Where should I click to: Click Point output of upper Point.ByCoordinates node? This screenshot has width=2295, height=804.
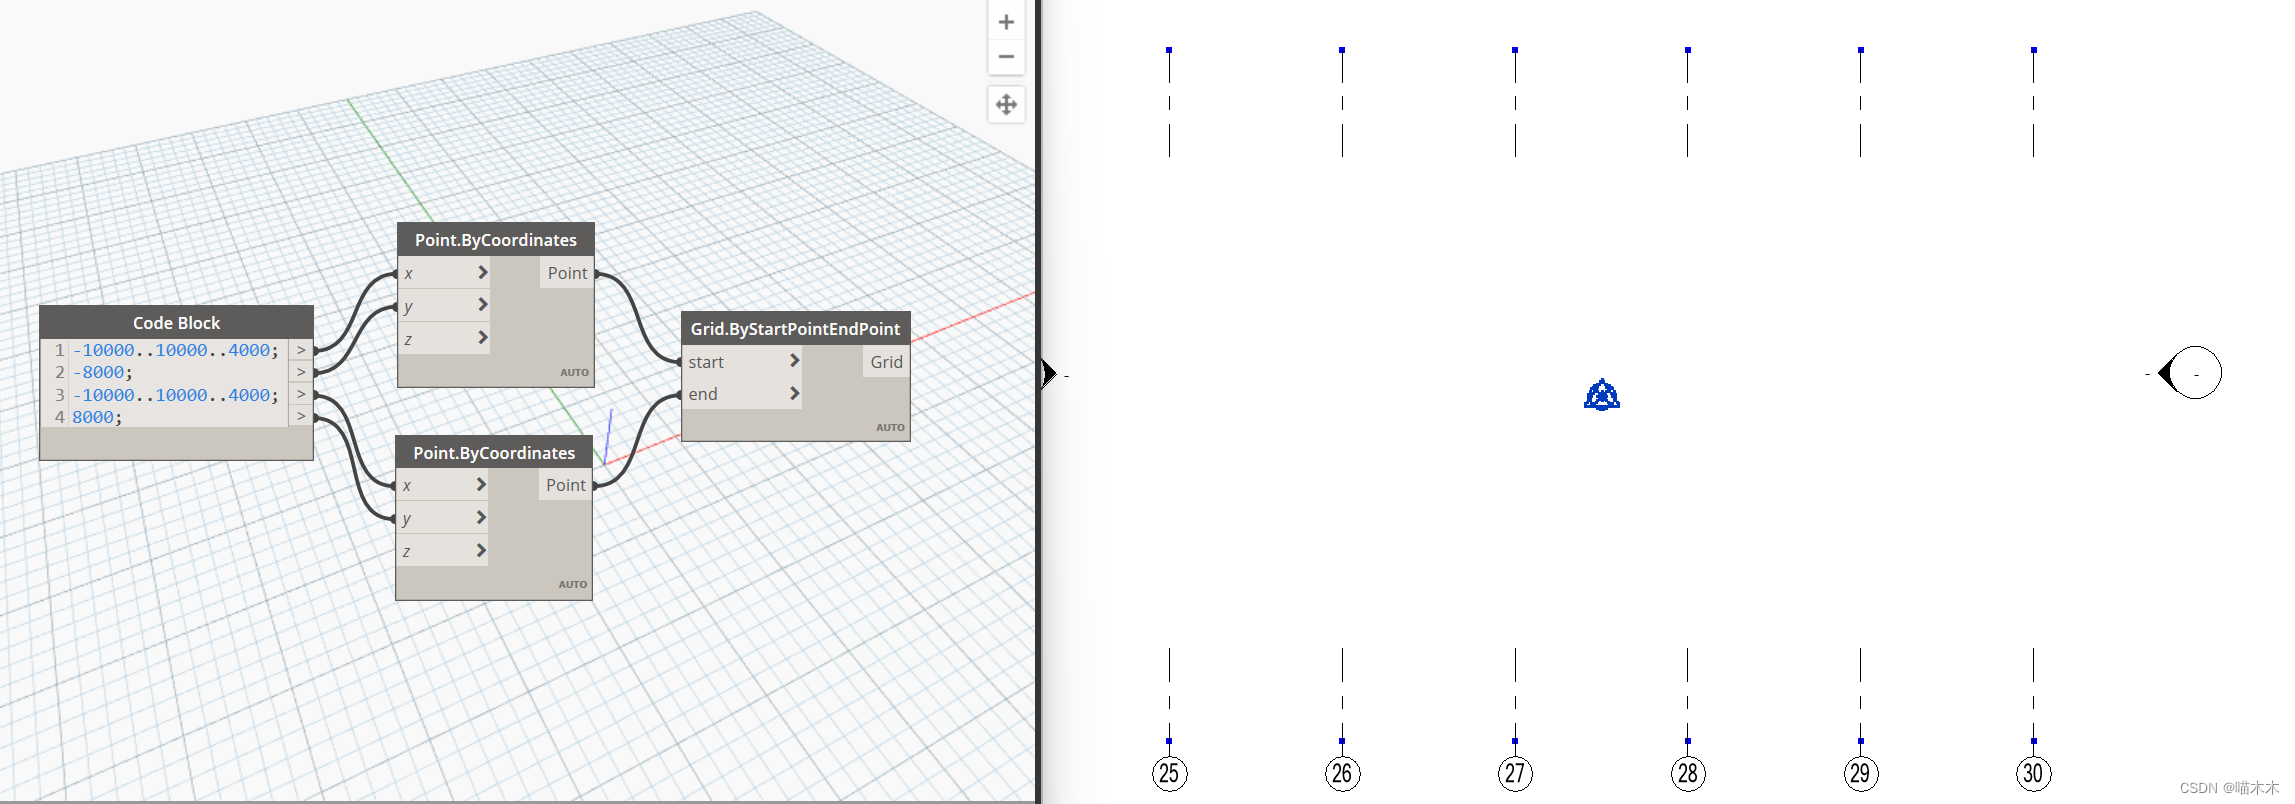(x=567, y=273)
